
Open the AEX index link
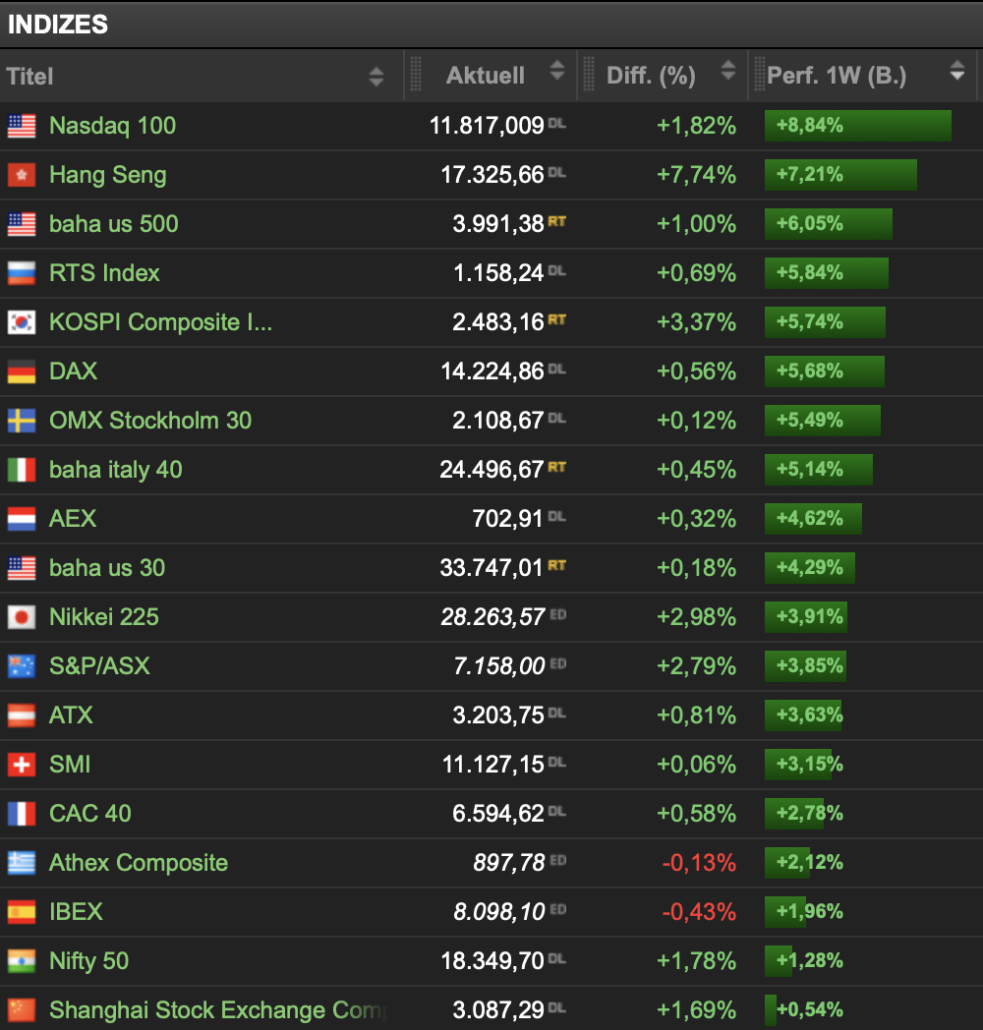coord(72,519)
